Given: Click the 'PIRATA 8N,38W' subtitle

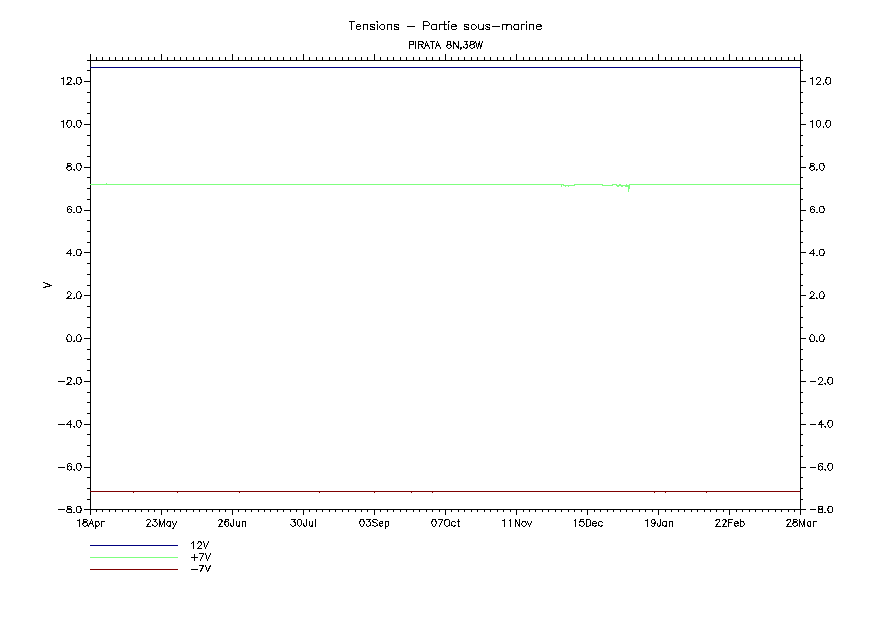Looking at the screenshot, I should [445, 45].
